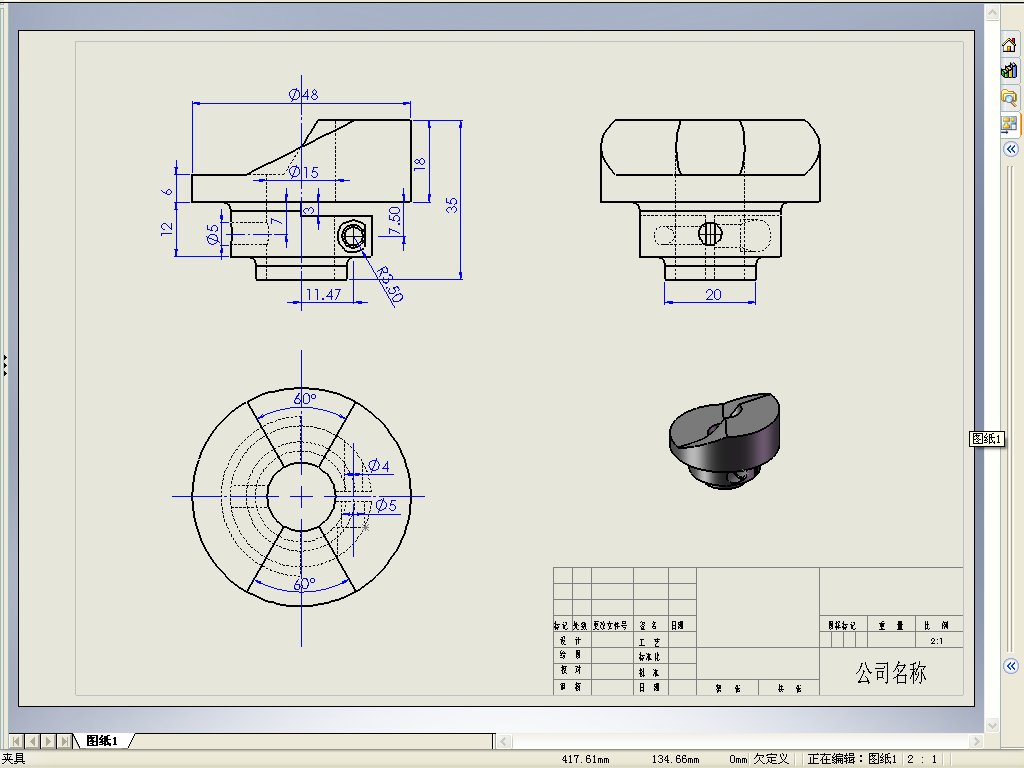Select the R3.50 radius dimension

pyautogui.click(x=390, y=285)
